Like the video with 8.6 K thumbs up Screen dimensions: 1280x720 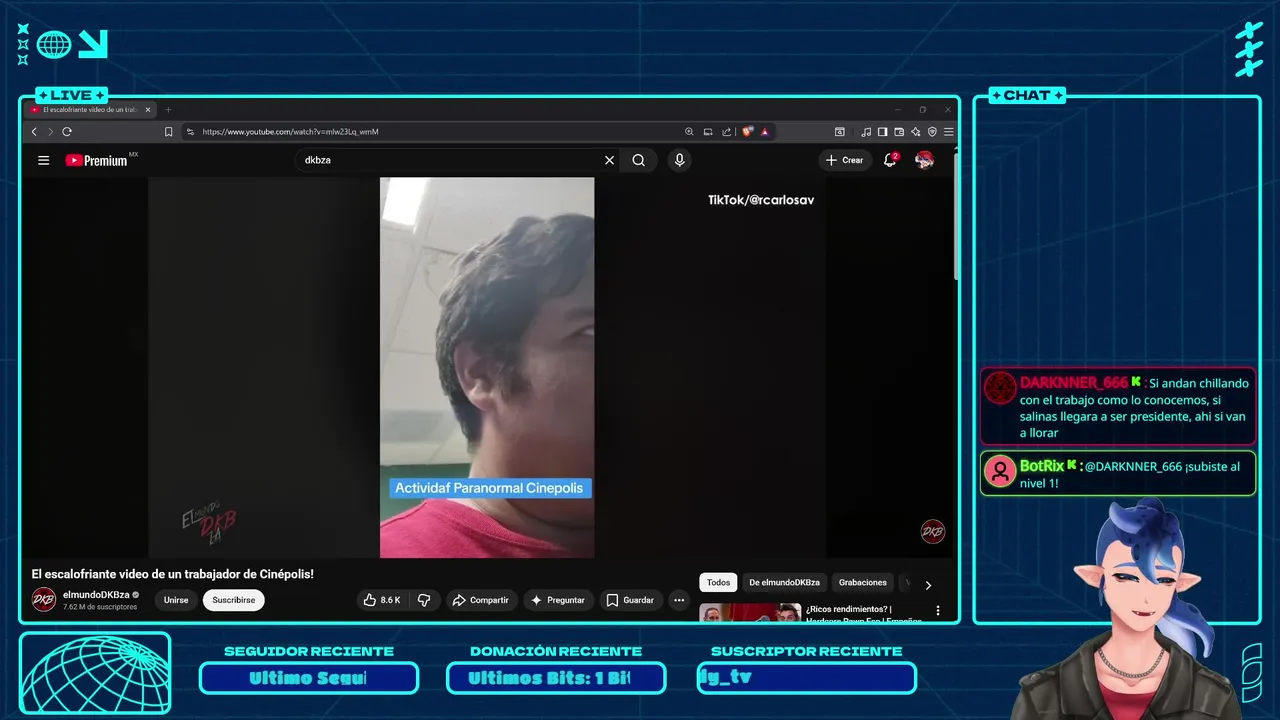(x=383, y=600)
